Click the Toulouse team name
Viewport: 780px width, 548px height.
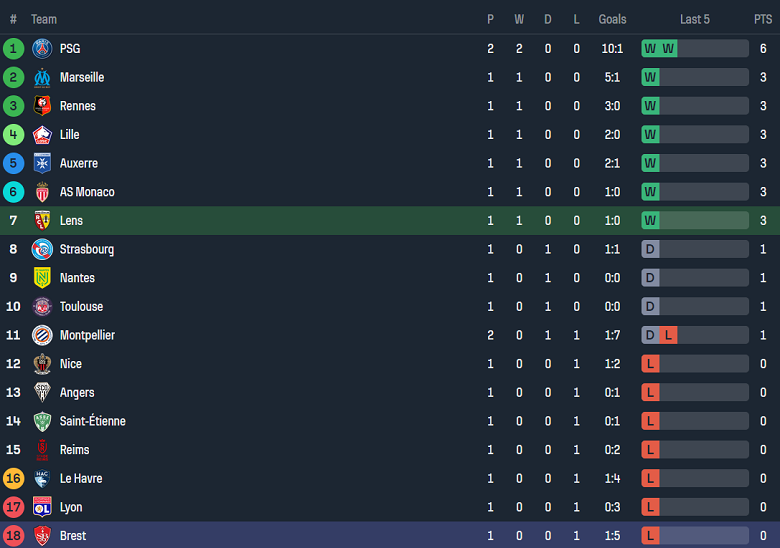point(81,306)
